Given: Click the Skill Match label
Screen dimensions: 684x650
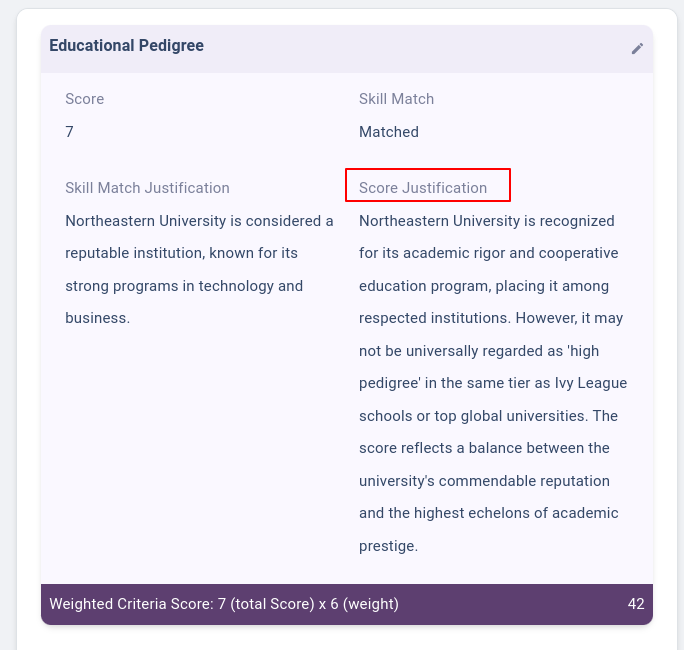Looking at the screenshot, I should point(396,99).
